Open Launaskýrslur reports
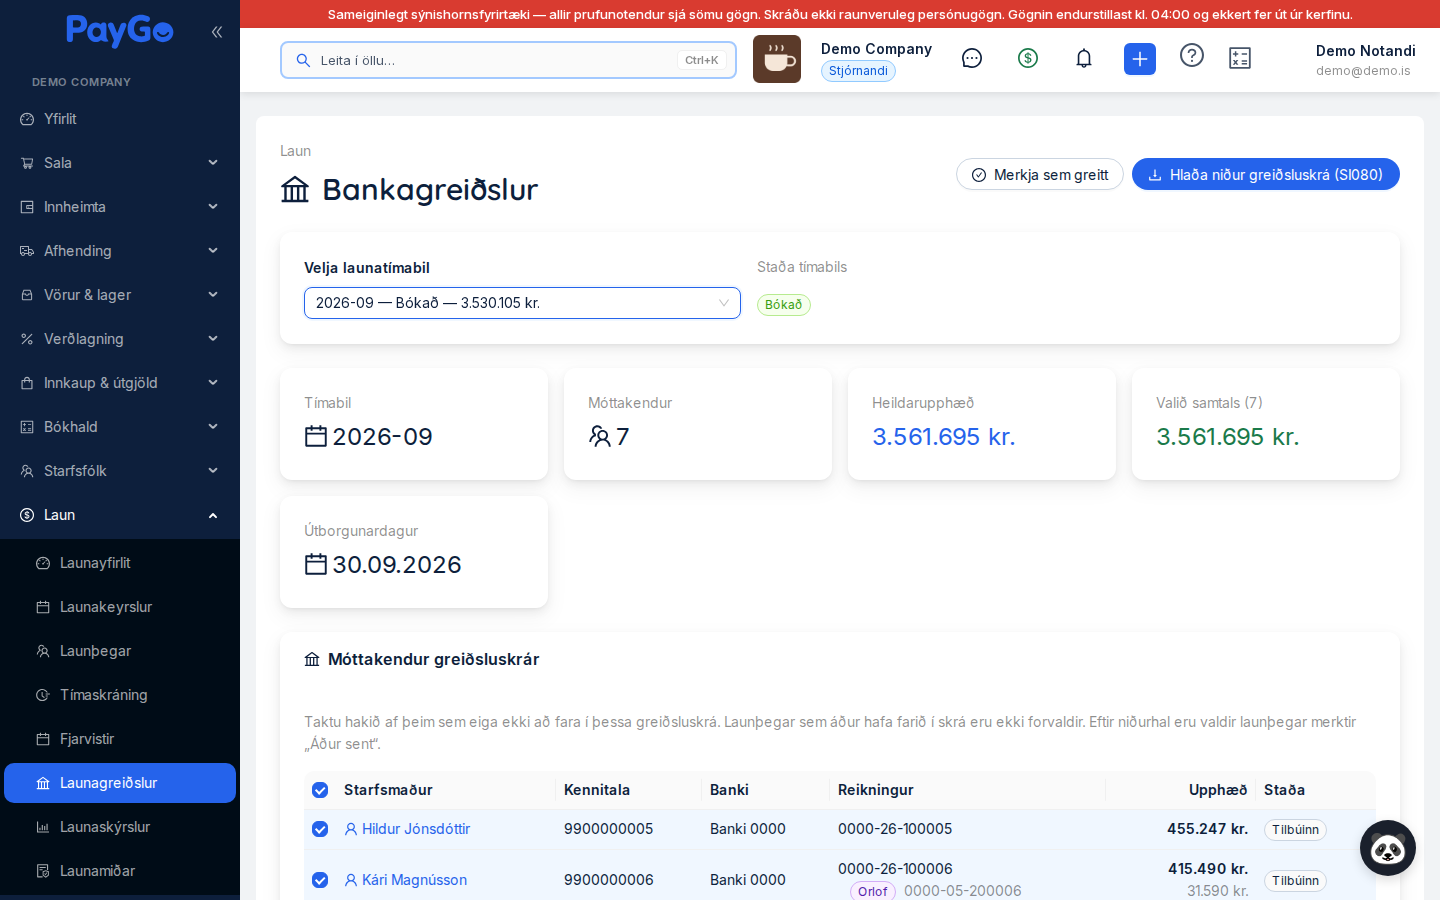 click(120, 827)
